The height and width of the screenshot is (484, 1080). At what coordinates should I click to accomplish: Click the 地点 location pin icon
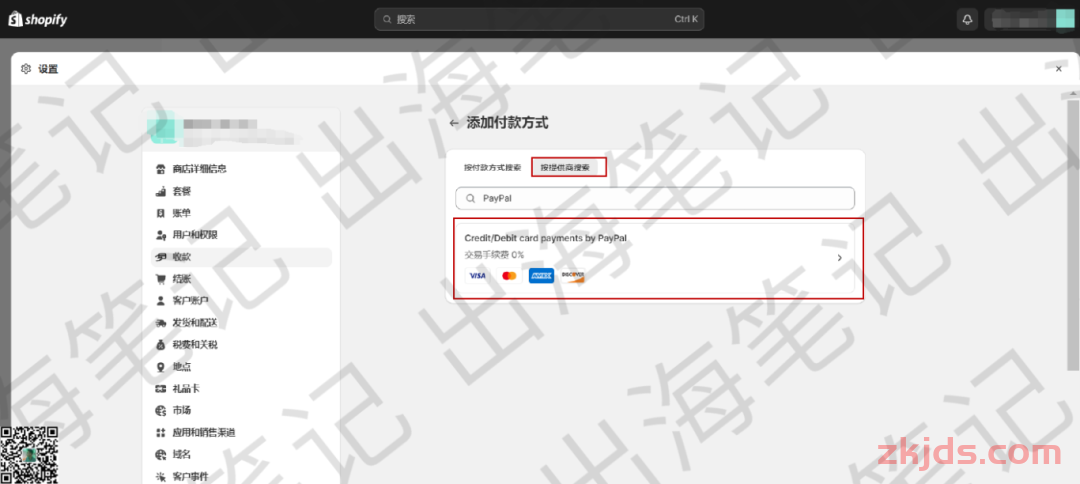tap(161, 367)
